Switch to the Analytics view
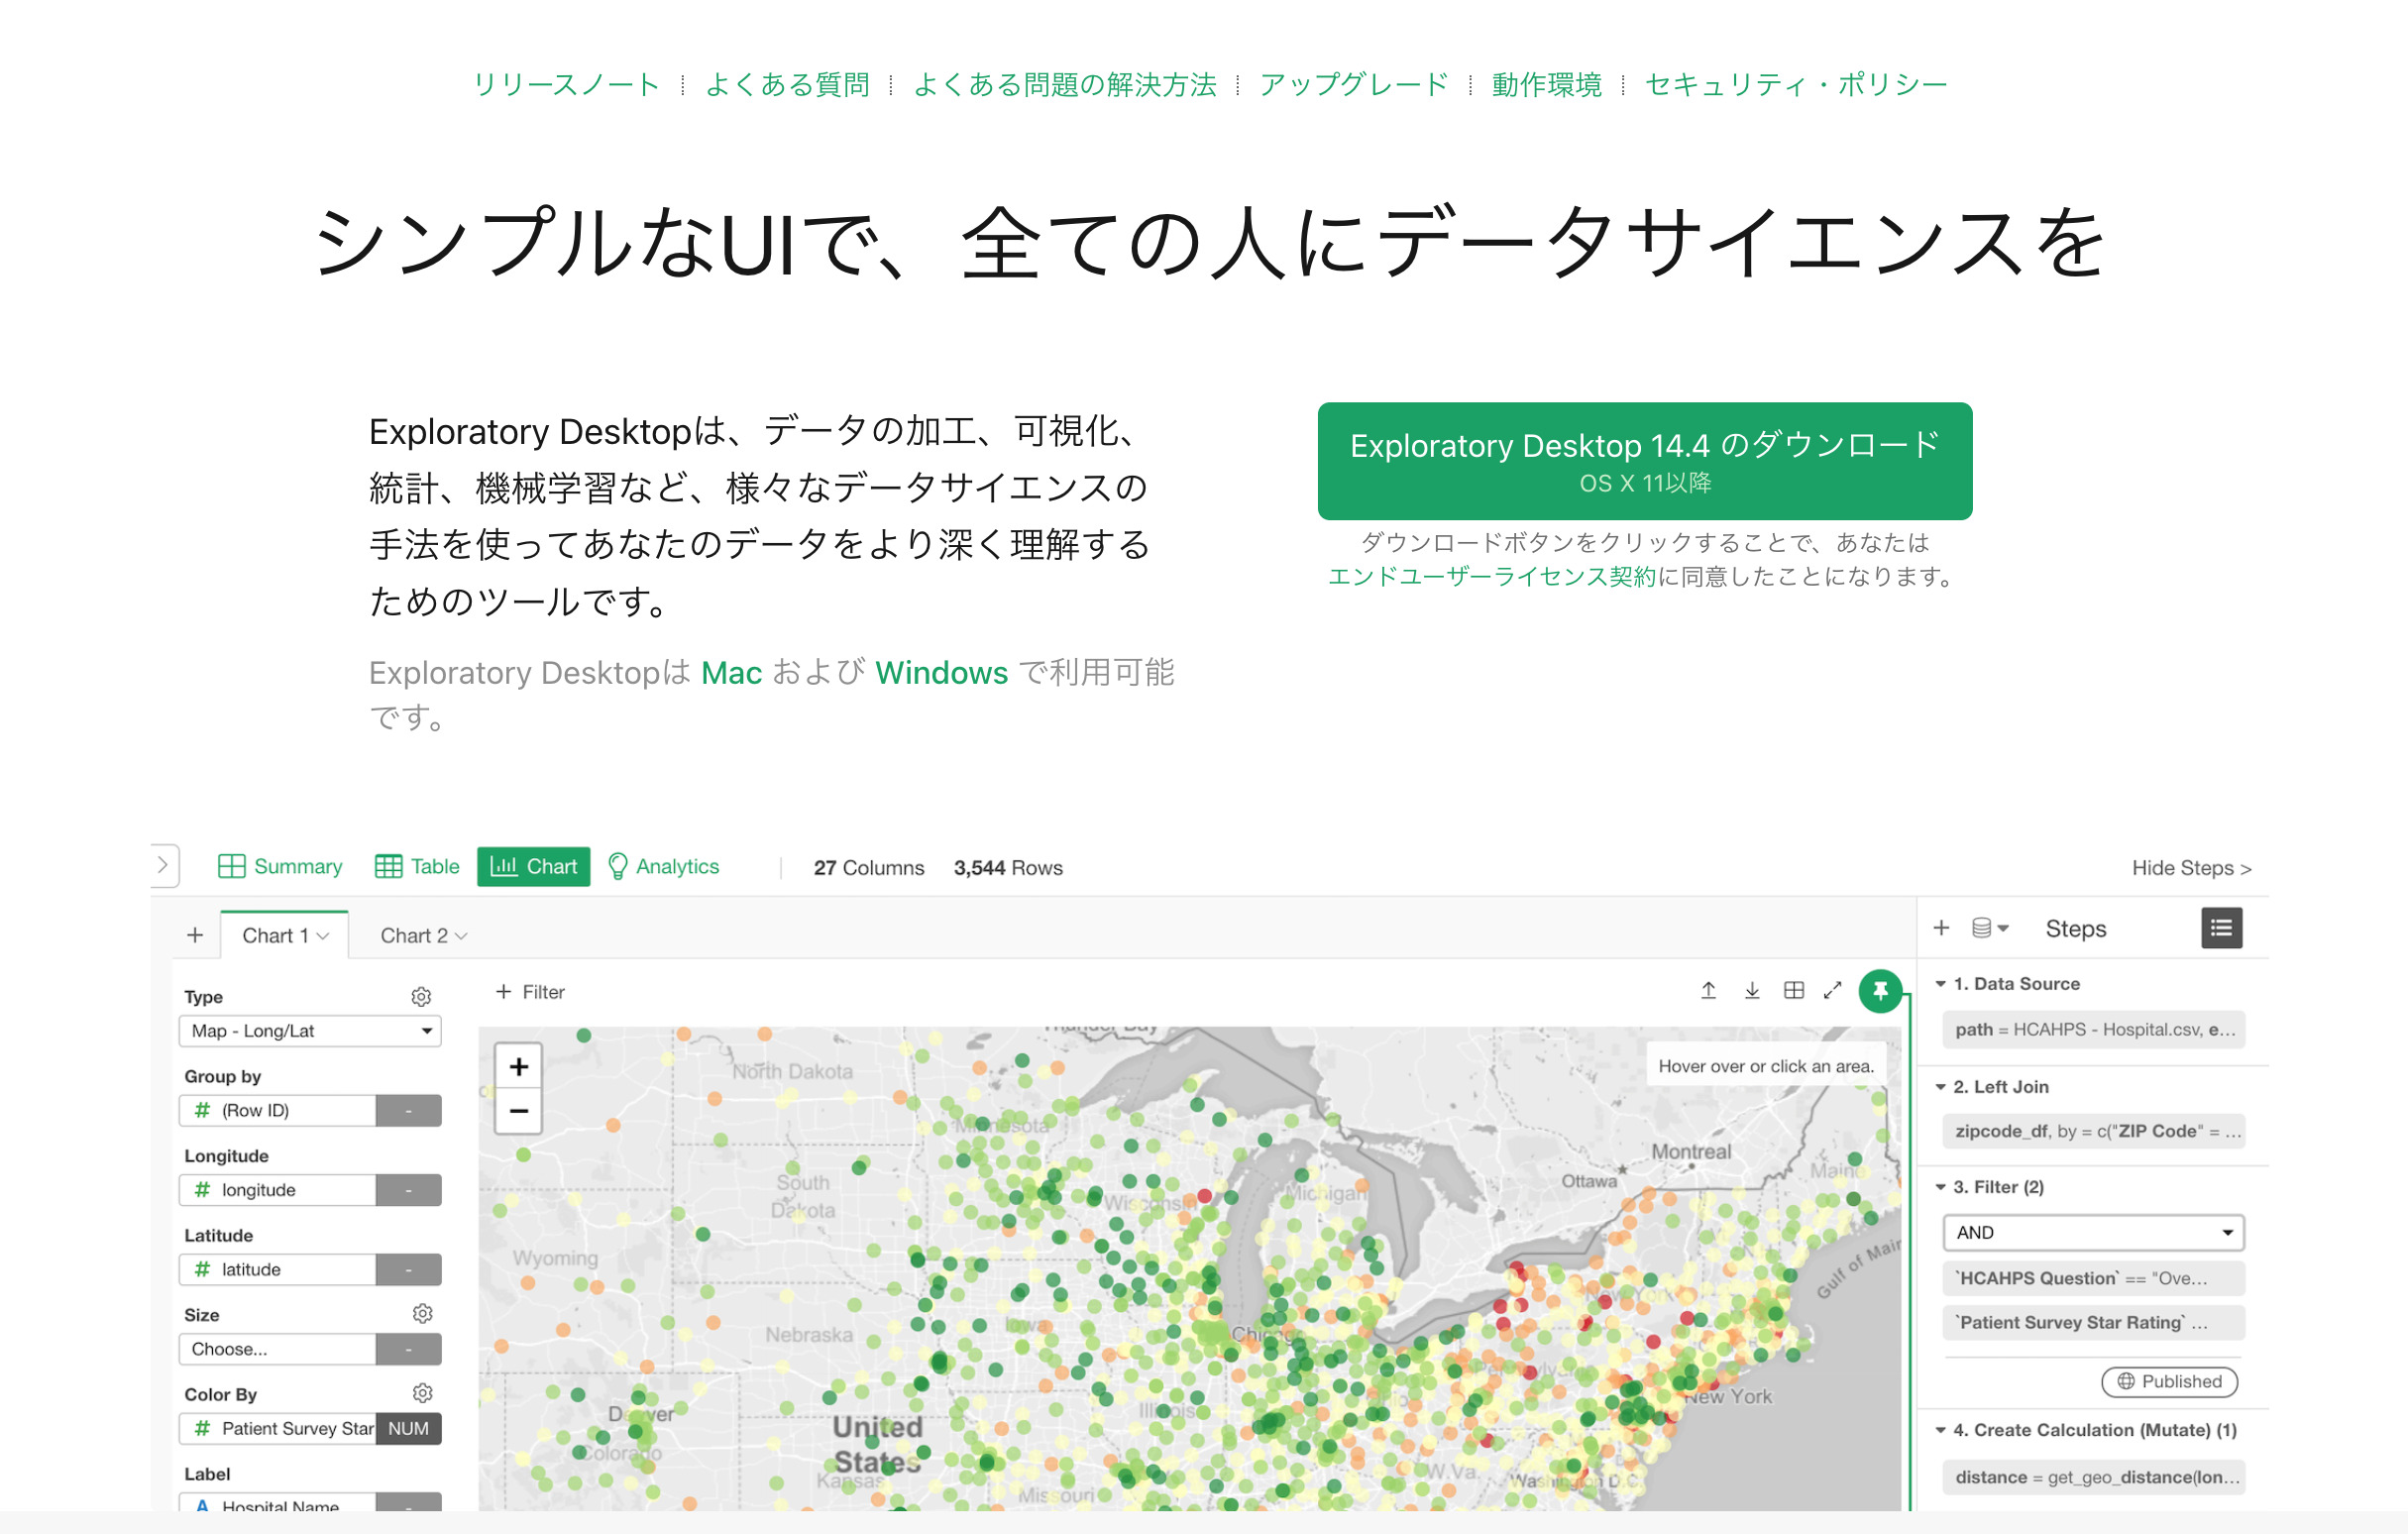 click(664, 867)
